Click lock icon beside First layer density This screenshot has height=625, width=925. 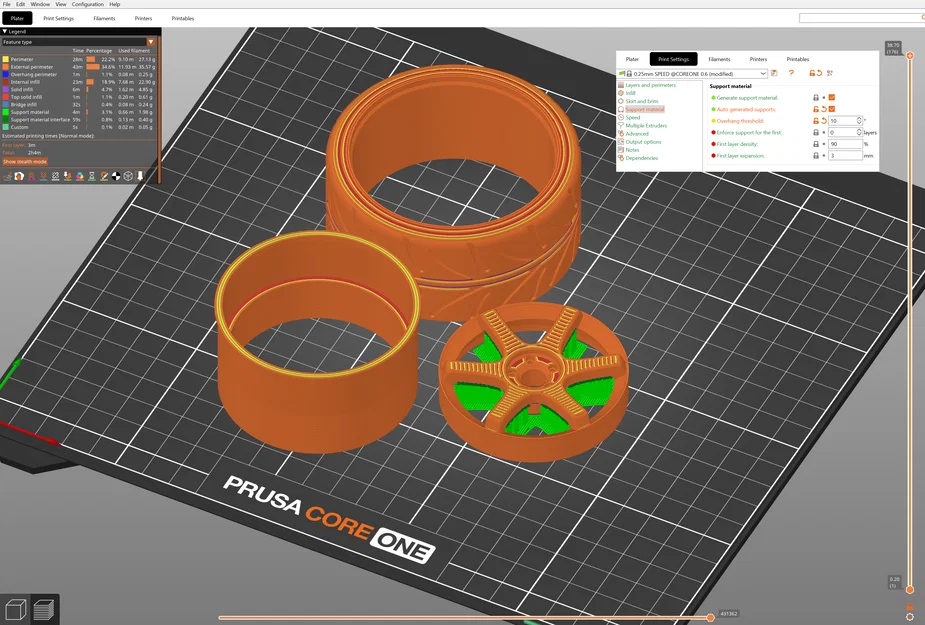816,144
